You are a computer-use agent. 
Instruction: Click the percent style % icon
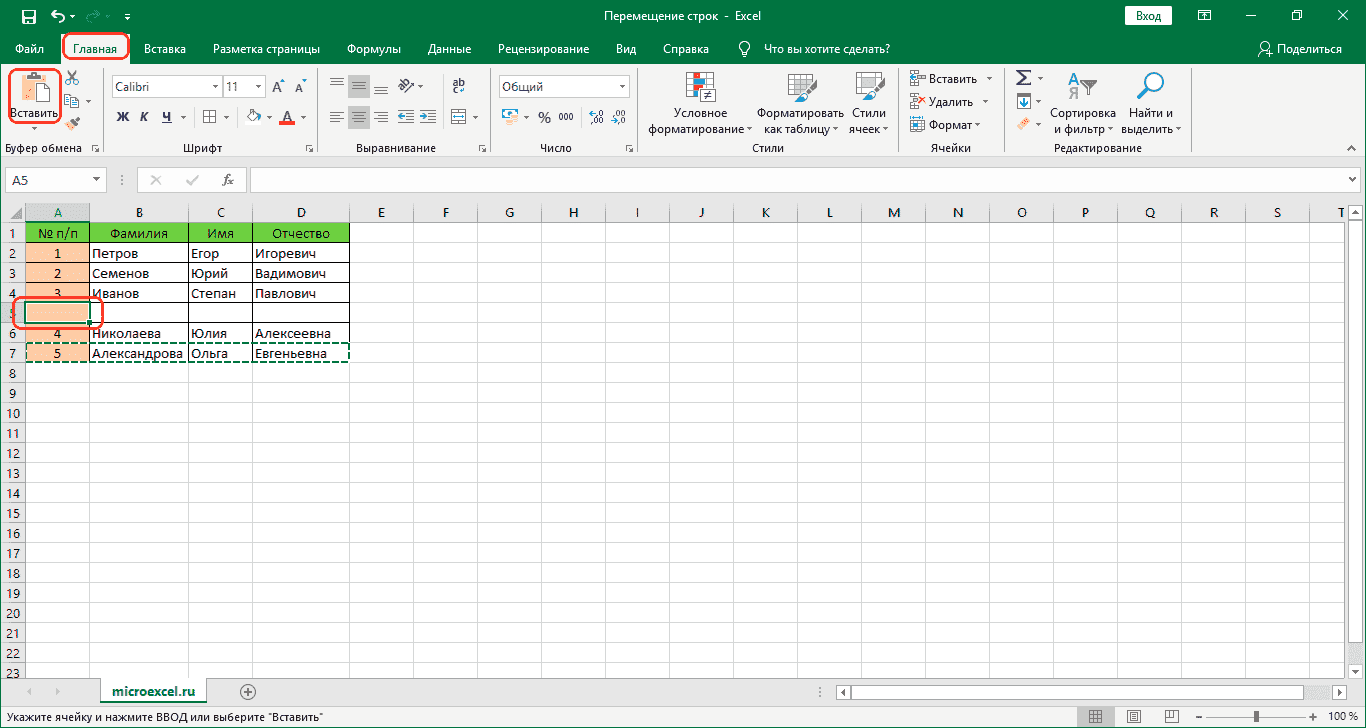pos(546,117)
